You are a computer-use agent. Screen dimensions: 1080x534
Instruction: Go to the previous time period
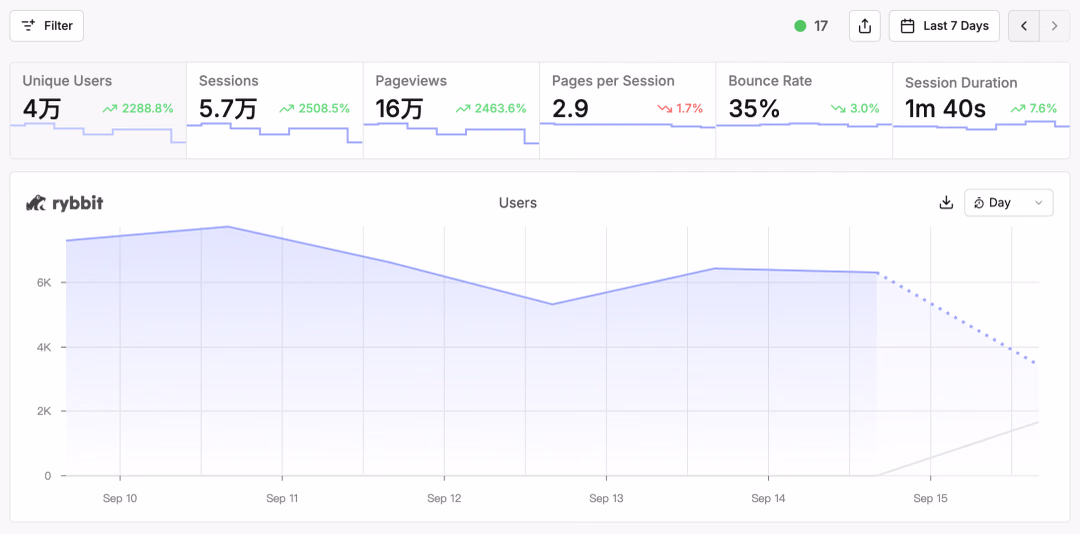point(1024,26)
